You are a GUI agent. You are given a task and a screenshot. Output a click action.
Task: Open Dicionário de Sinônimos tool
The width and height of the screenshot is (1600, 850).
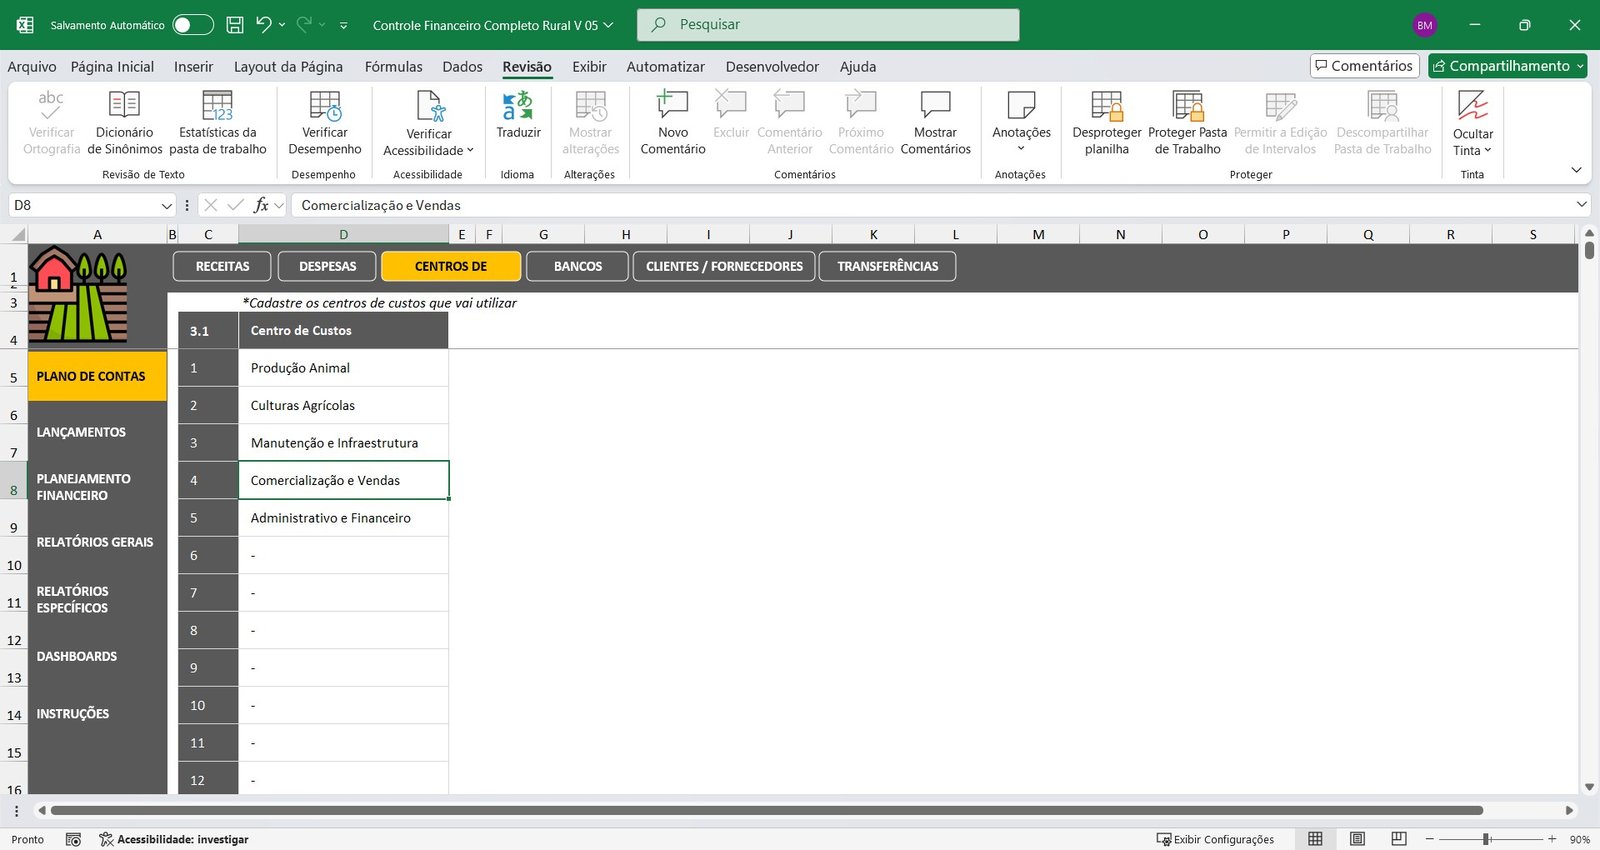tap(124, 108)
